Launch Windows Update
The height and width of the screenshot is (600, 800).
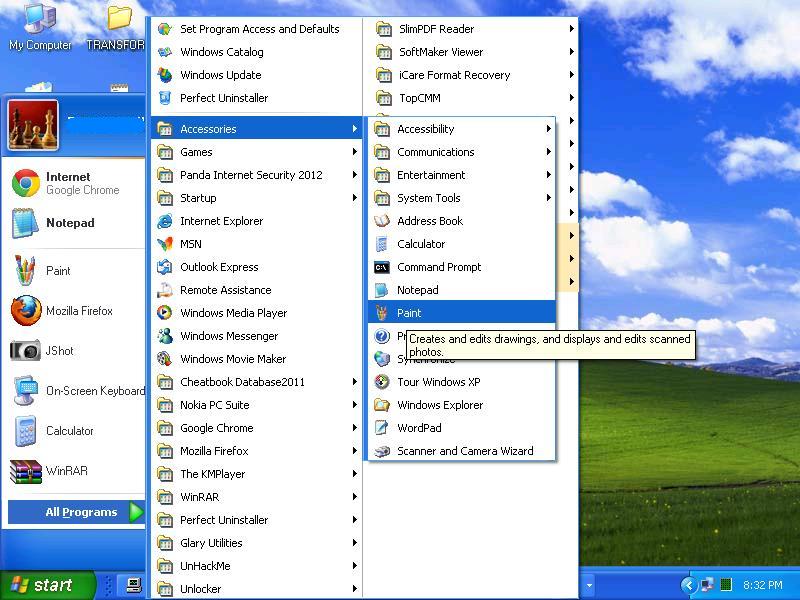coord(257,75)
